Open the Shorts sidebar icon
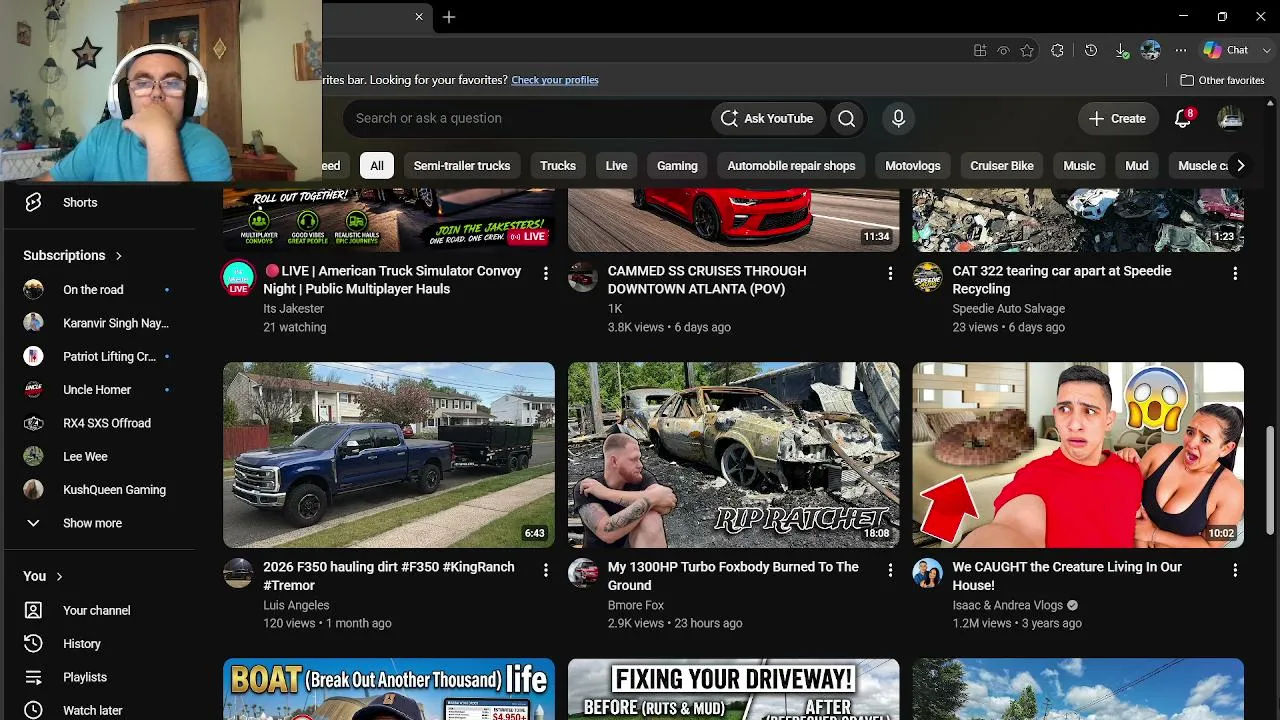 click(x=33, y=202)
